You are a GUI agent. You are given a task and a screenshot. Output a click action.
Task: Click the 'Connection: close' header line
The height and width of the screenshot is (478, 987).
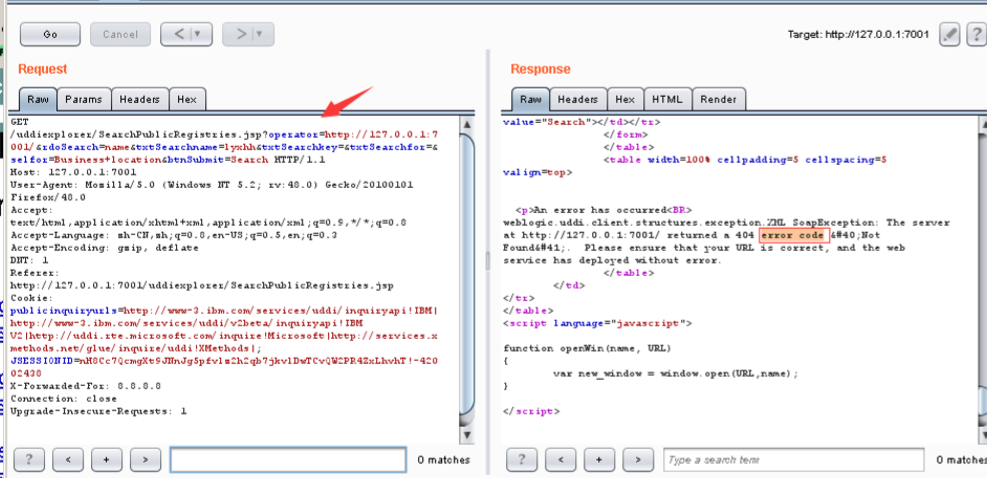(64, 399)
